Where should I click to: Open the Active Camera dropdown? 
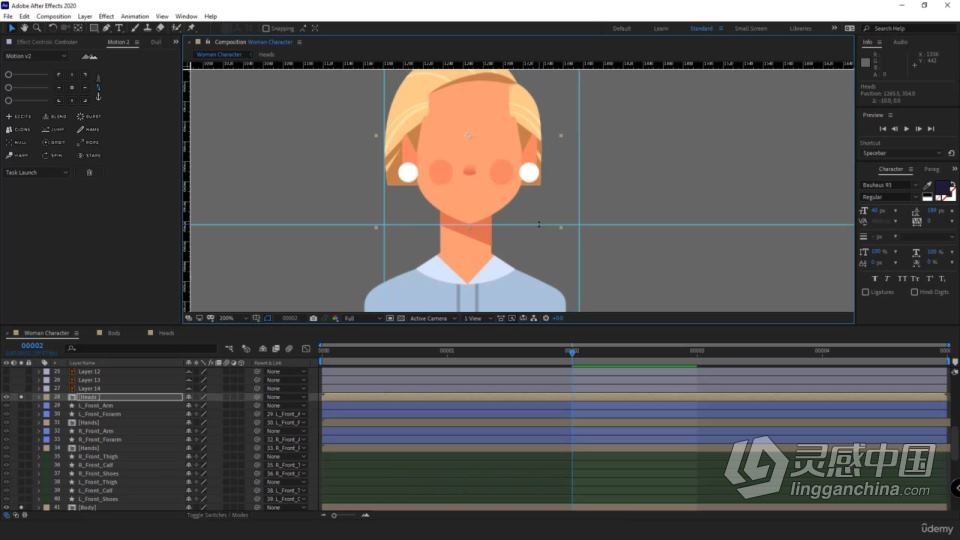pyautogui.click(x=433, y=318)
